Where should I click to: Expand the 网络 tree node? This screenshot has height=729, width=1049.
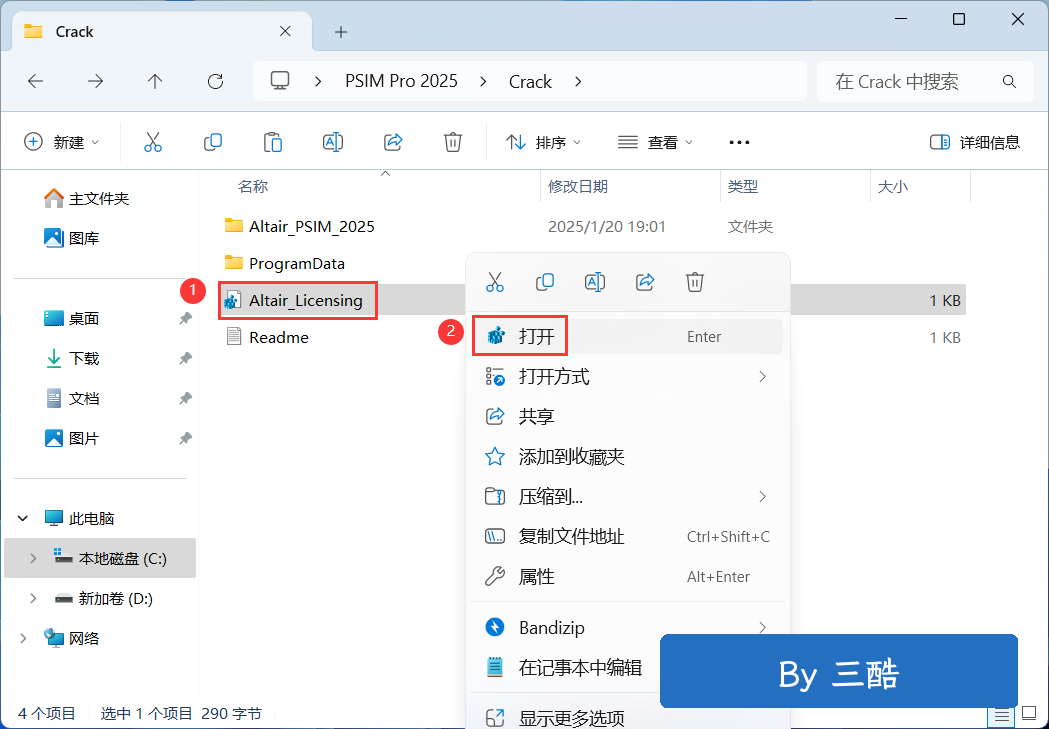click(x=23, y=638)
